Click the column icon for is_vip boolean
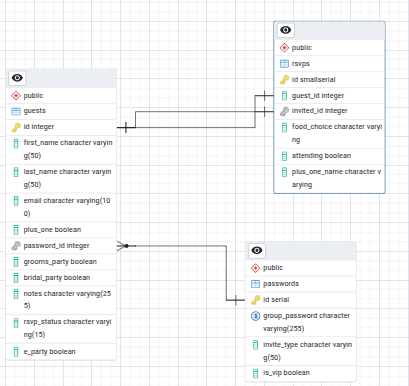This screenshot has height=386, width=409. (x=255, y=373)
